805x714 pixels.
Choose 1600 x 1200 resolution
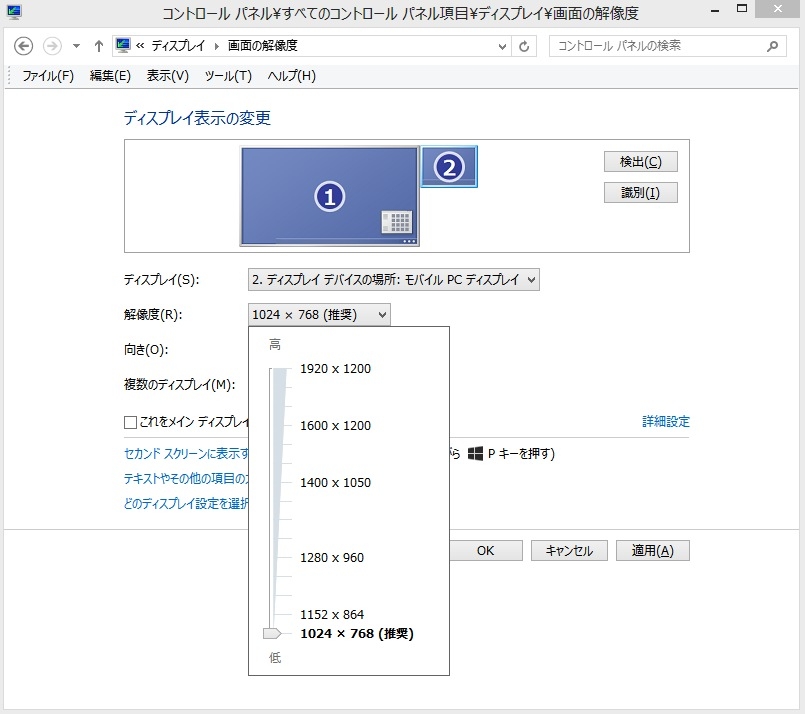pos(335,426)
